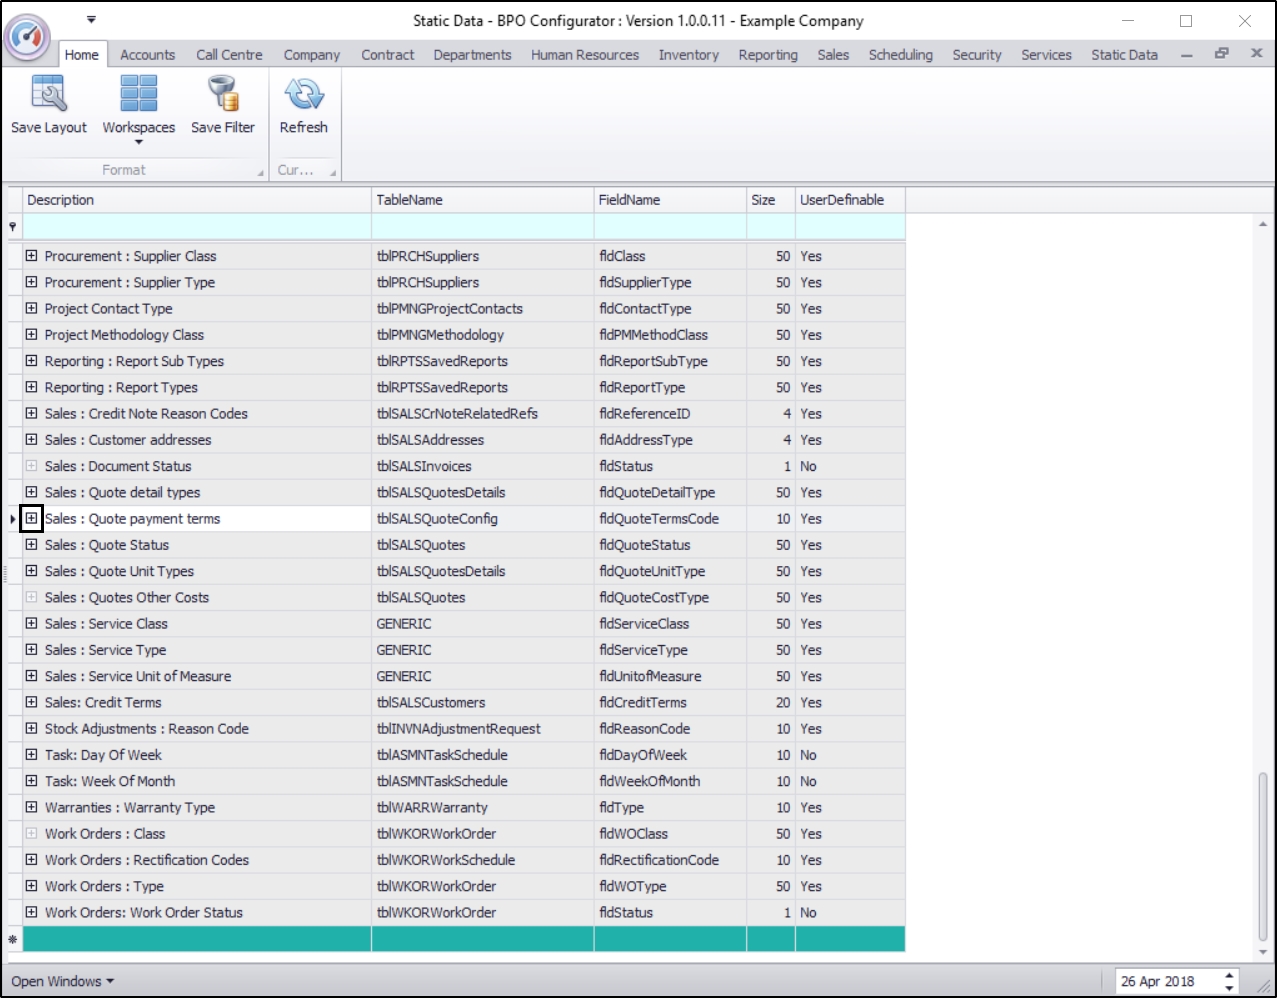Expand the Sales: Credit Terms row
The image size is (1277, 998).
[x=31, y=702]
